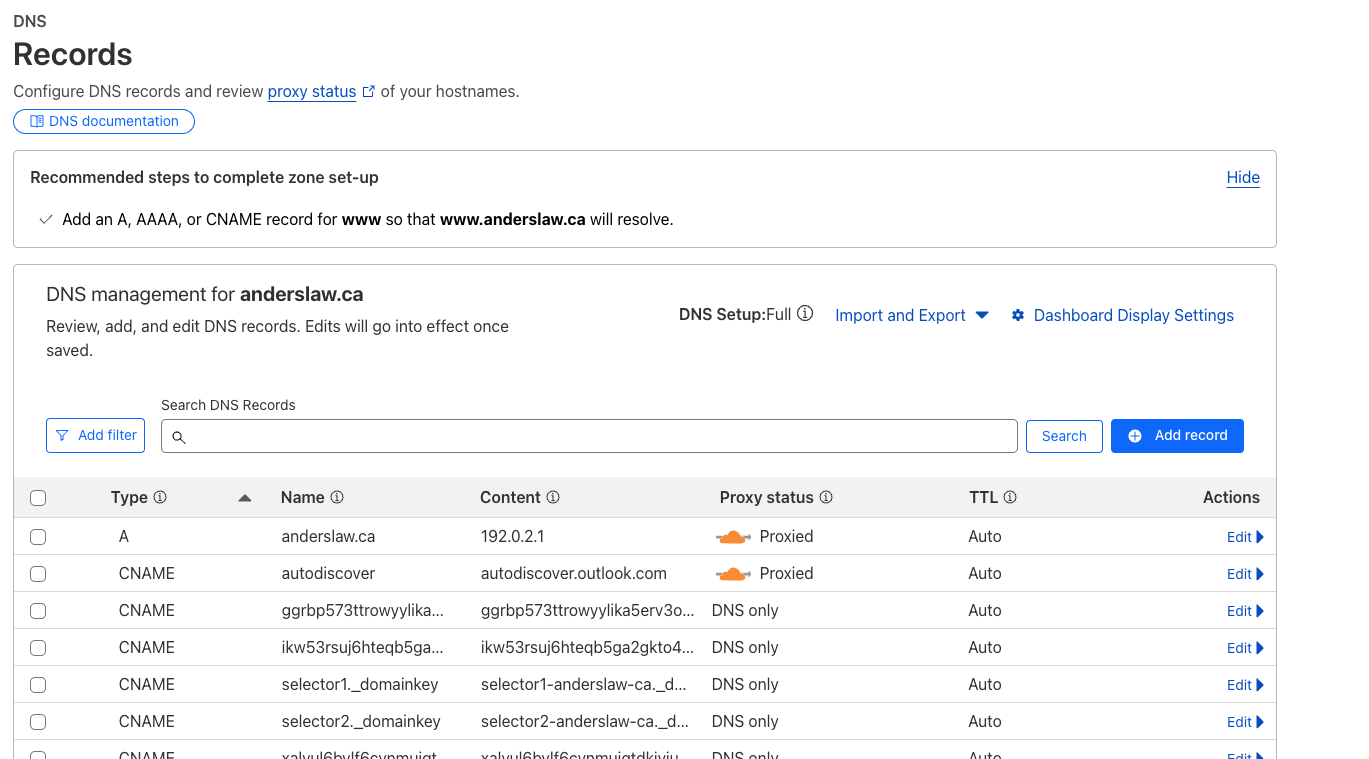
Task: Expand Edit for the autodiscover record
Action: tap(1245, 574)
